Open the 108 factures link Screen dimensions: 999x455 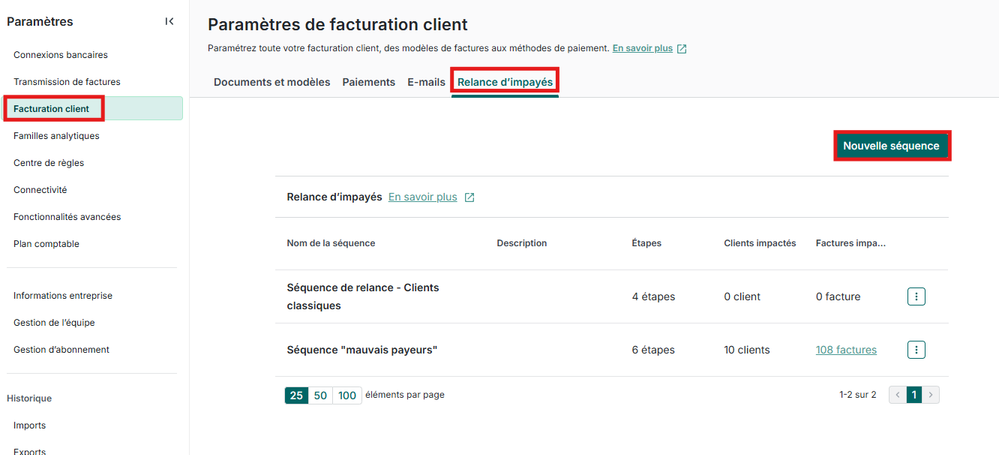[846, 350]
